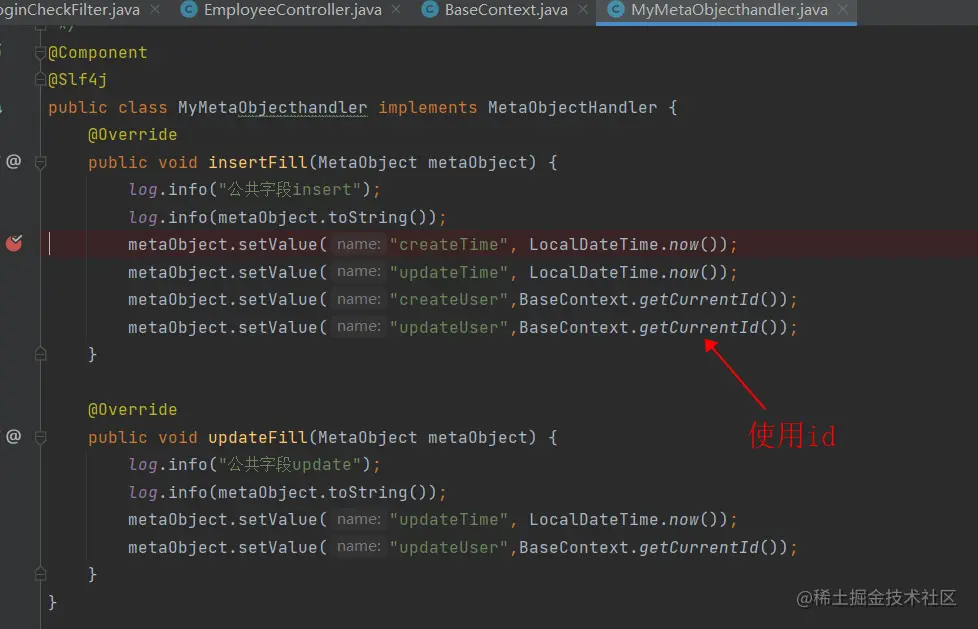Image resolution: width=978 pixels, height=629 pixels.
Task: Click the MetaObjectHandler interface name
Action: pos(573,107)
